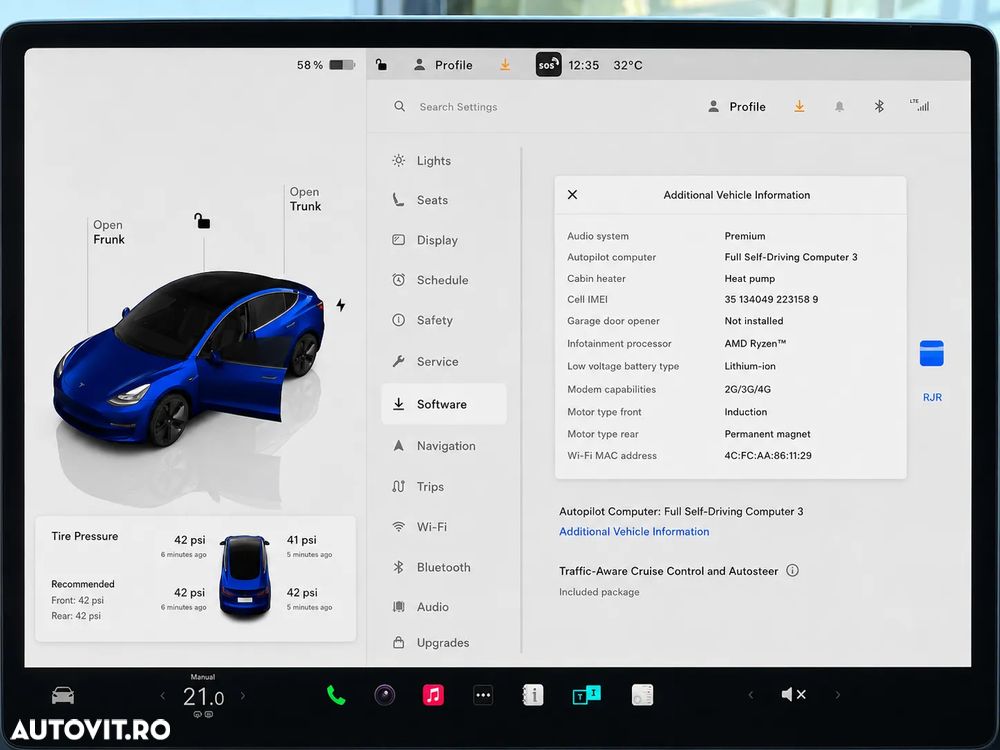Tap Open Trunk

[305, 199]
